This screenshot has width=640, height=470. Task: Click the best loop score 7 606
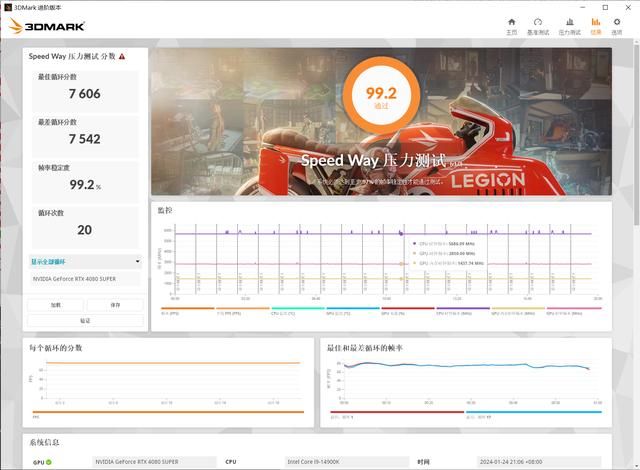(84, 94)
